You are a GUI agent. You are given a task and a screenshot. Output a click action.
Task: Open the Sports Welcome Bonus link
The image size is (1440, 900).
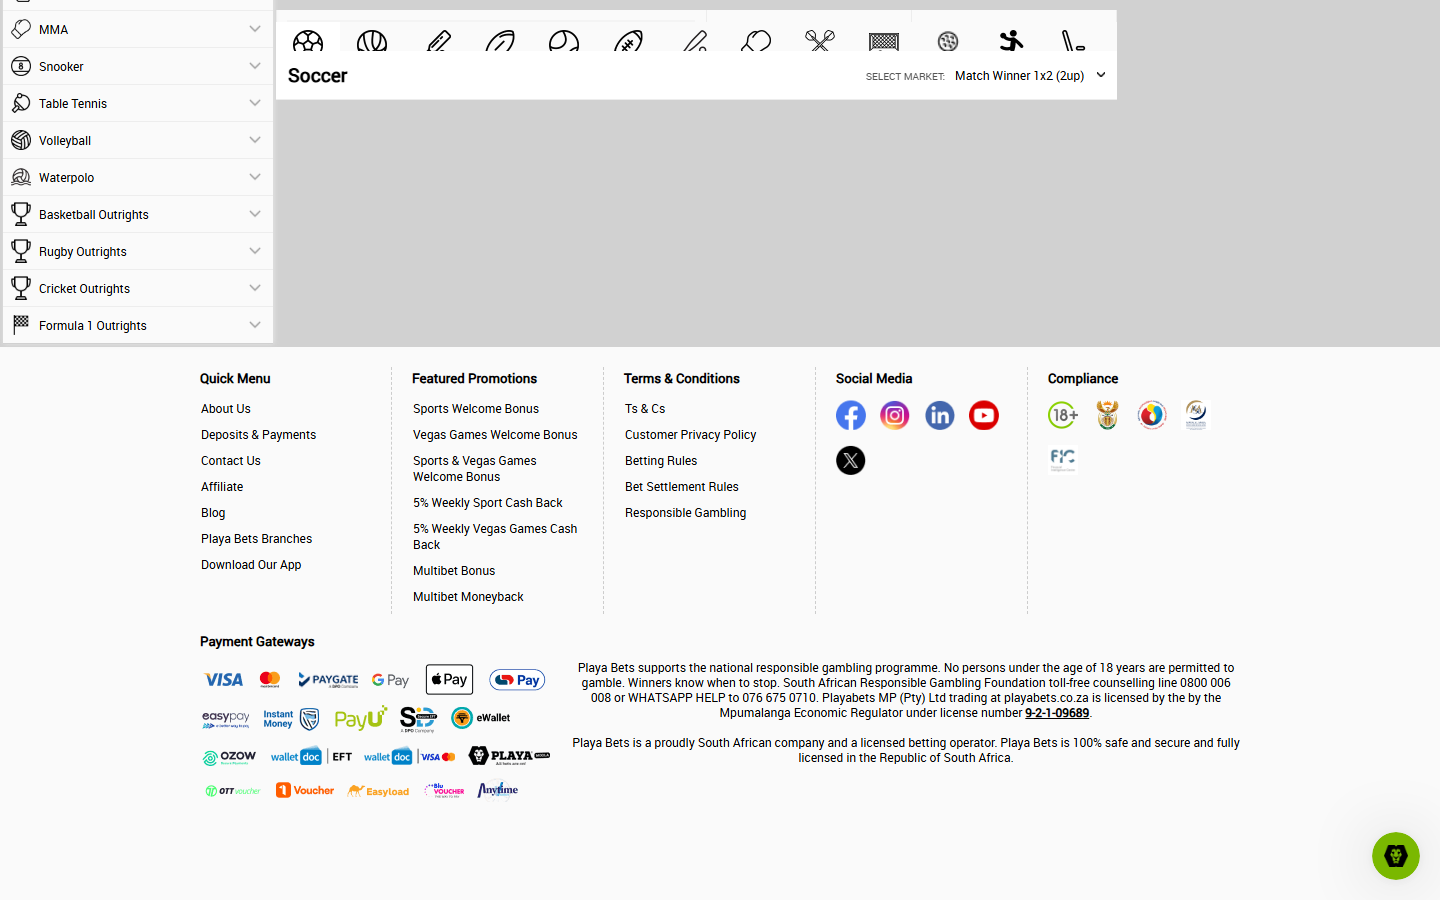pos(476,409)
